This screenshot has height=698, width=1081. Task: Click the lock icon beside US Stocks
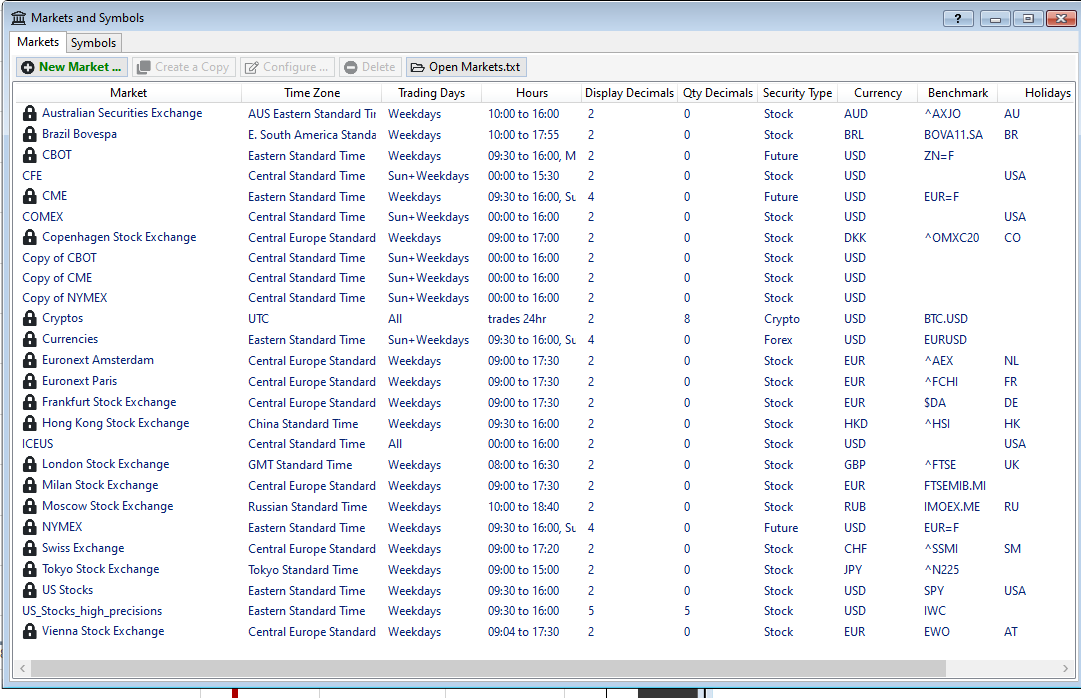click(x=30, y=590)
